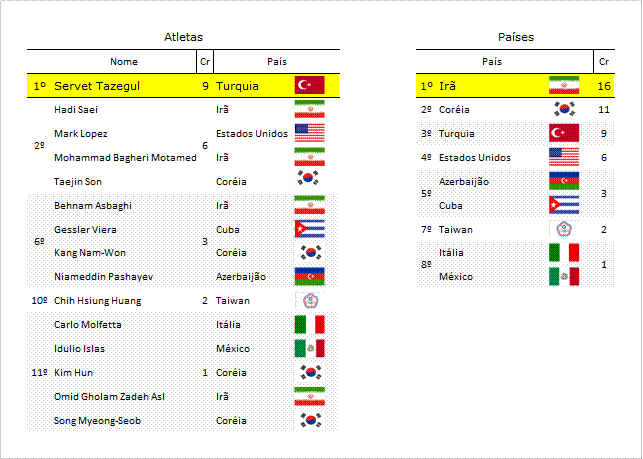Select Taiwan emblem next to Chih Hsiung Huang

click(310, 300)
